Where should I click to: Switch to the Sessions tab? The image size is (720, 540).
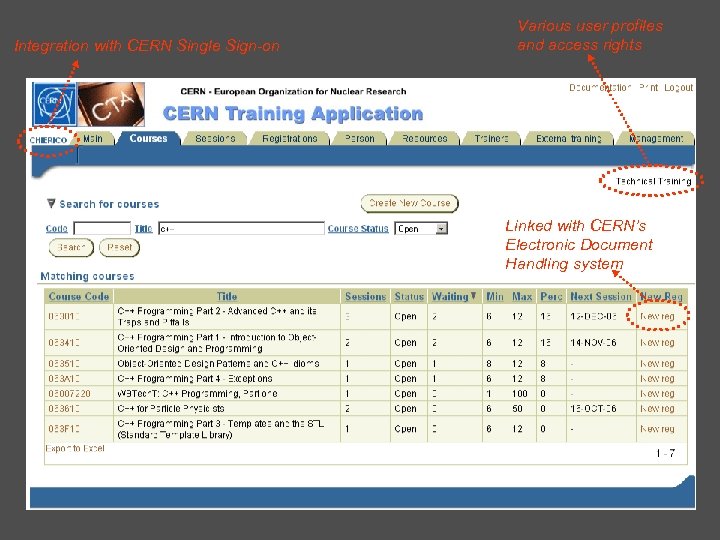215,138
